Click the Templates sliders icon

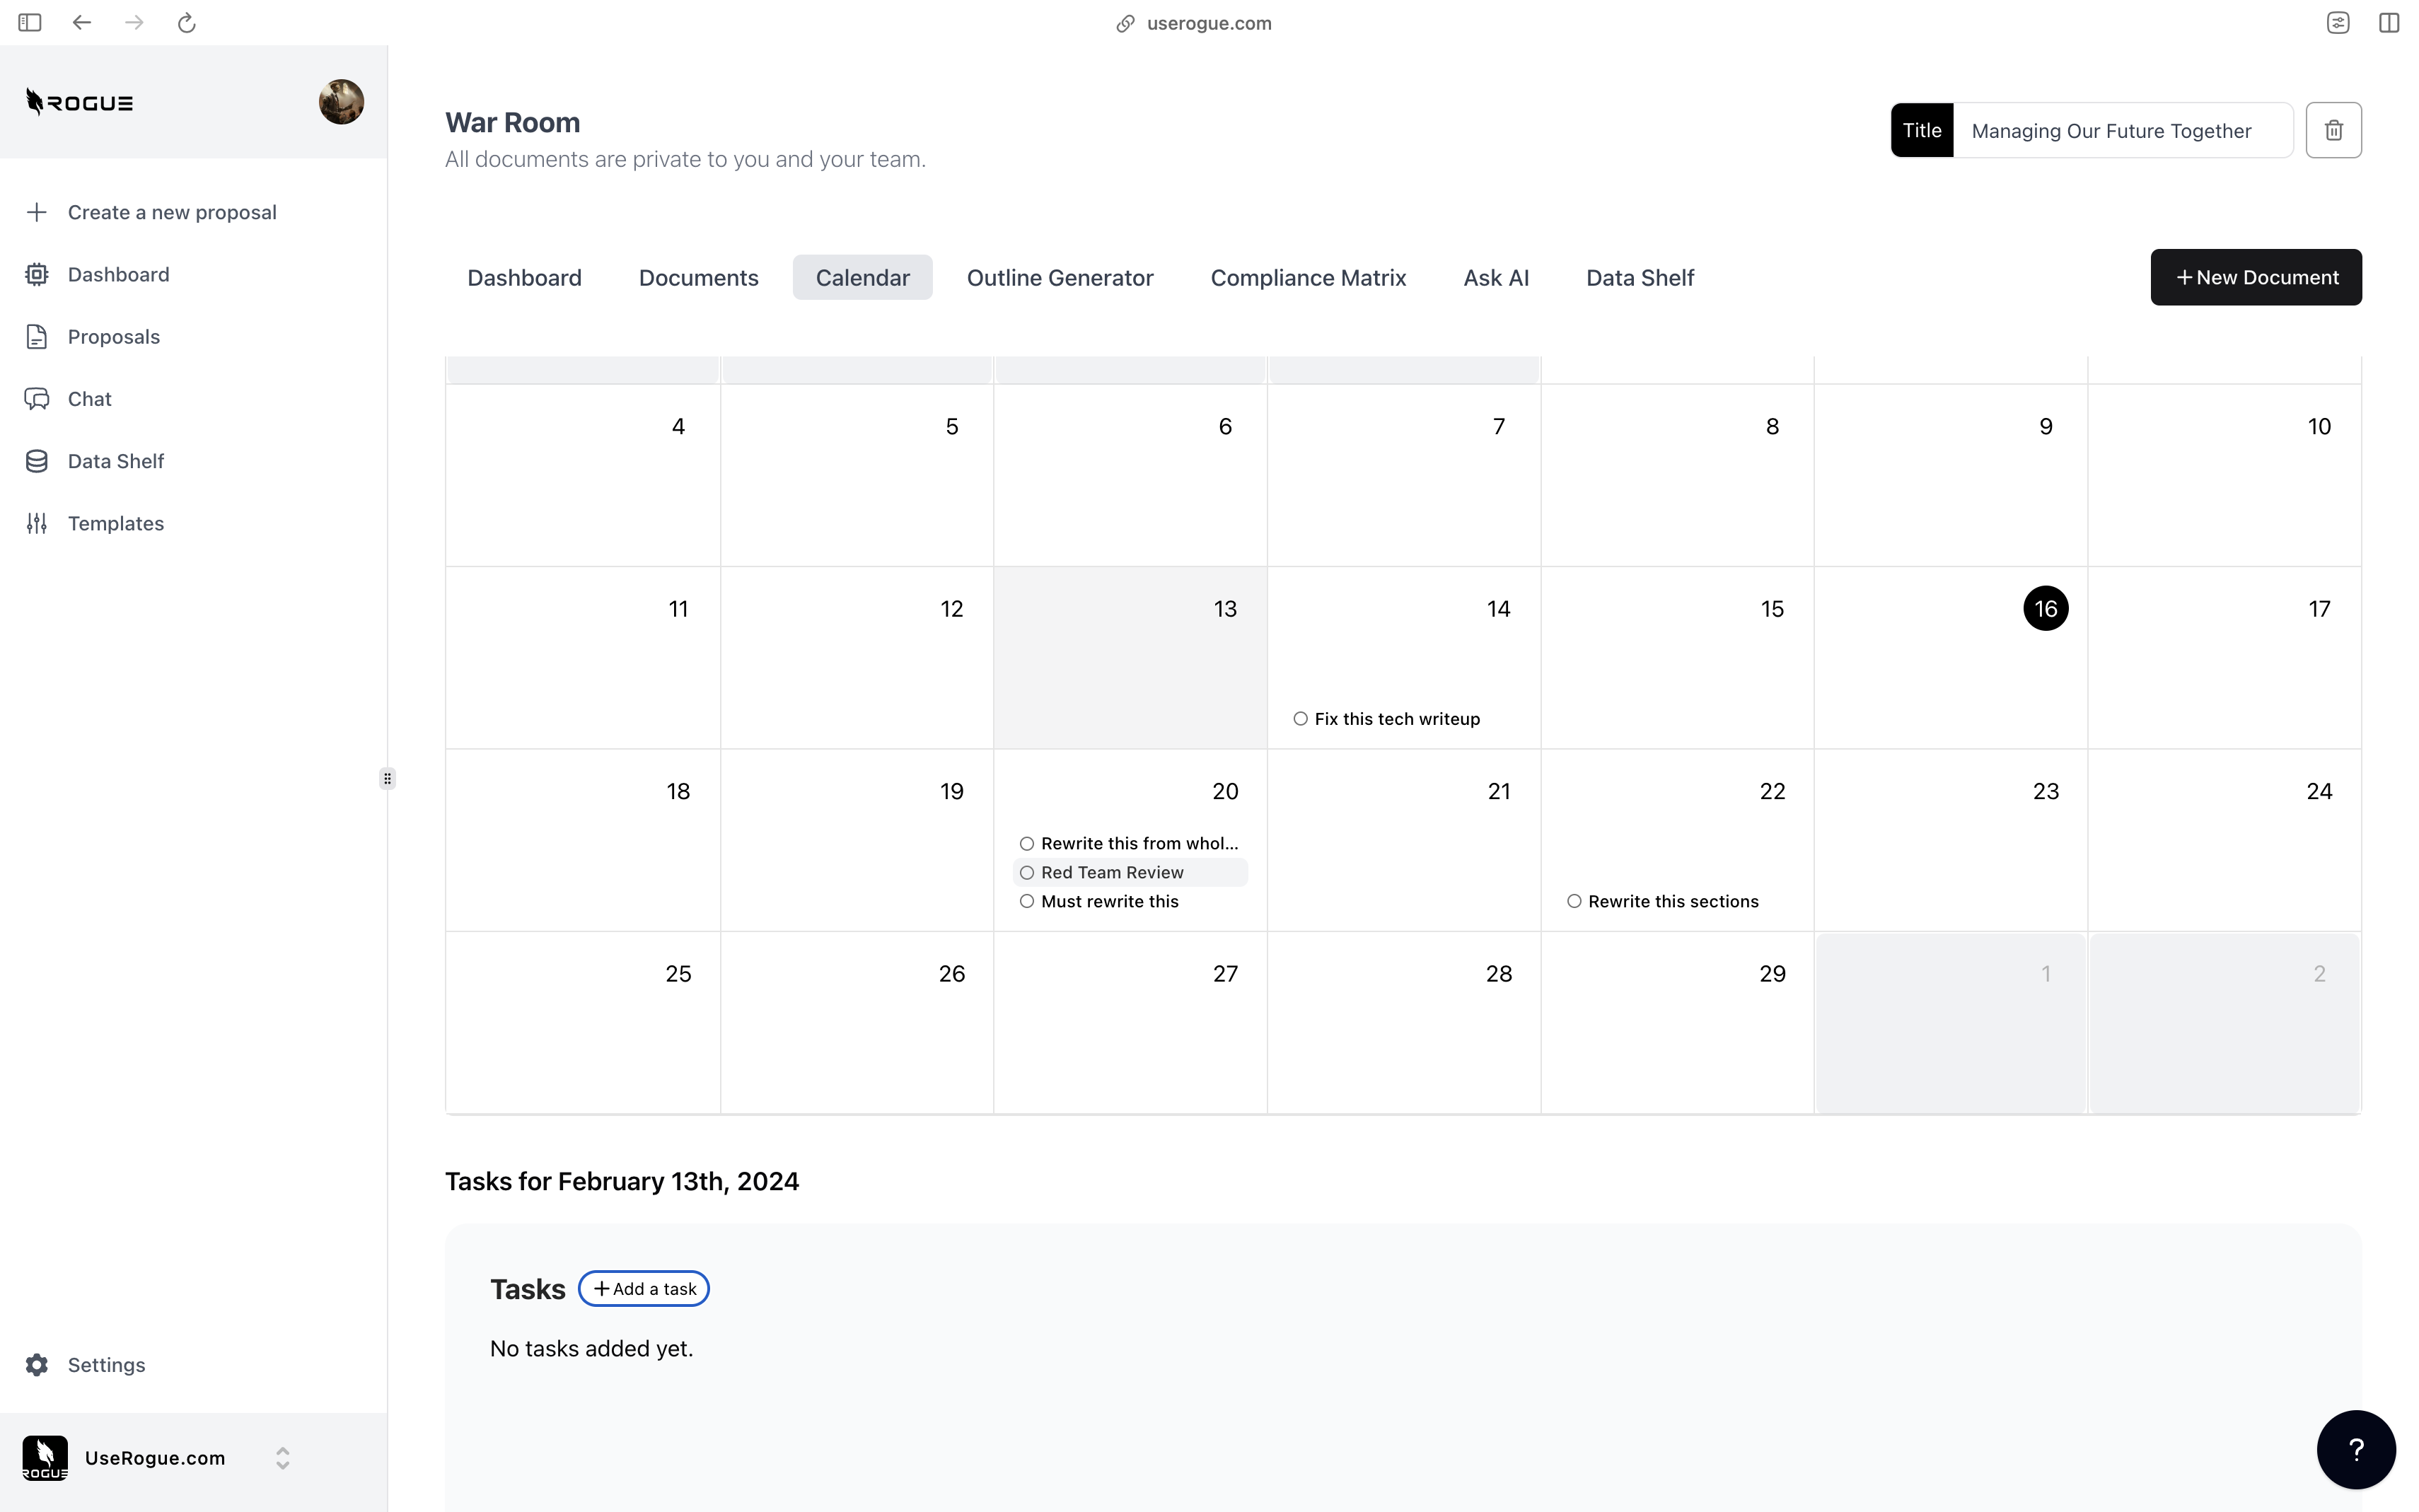37,524
